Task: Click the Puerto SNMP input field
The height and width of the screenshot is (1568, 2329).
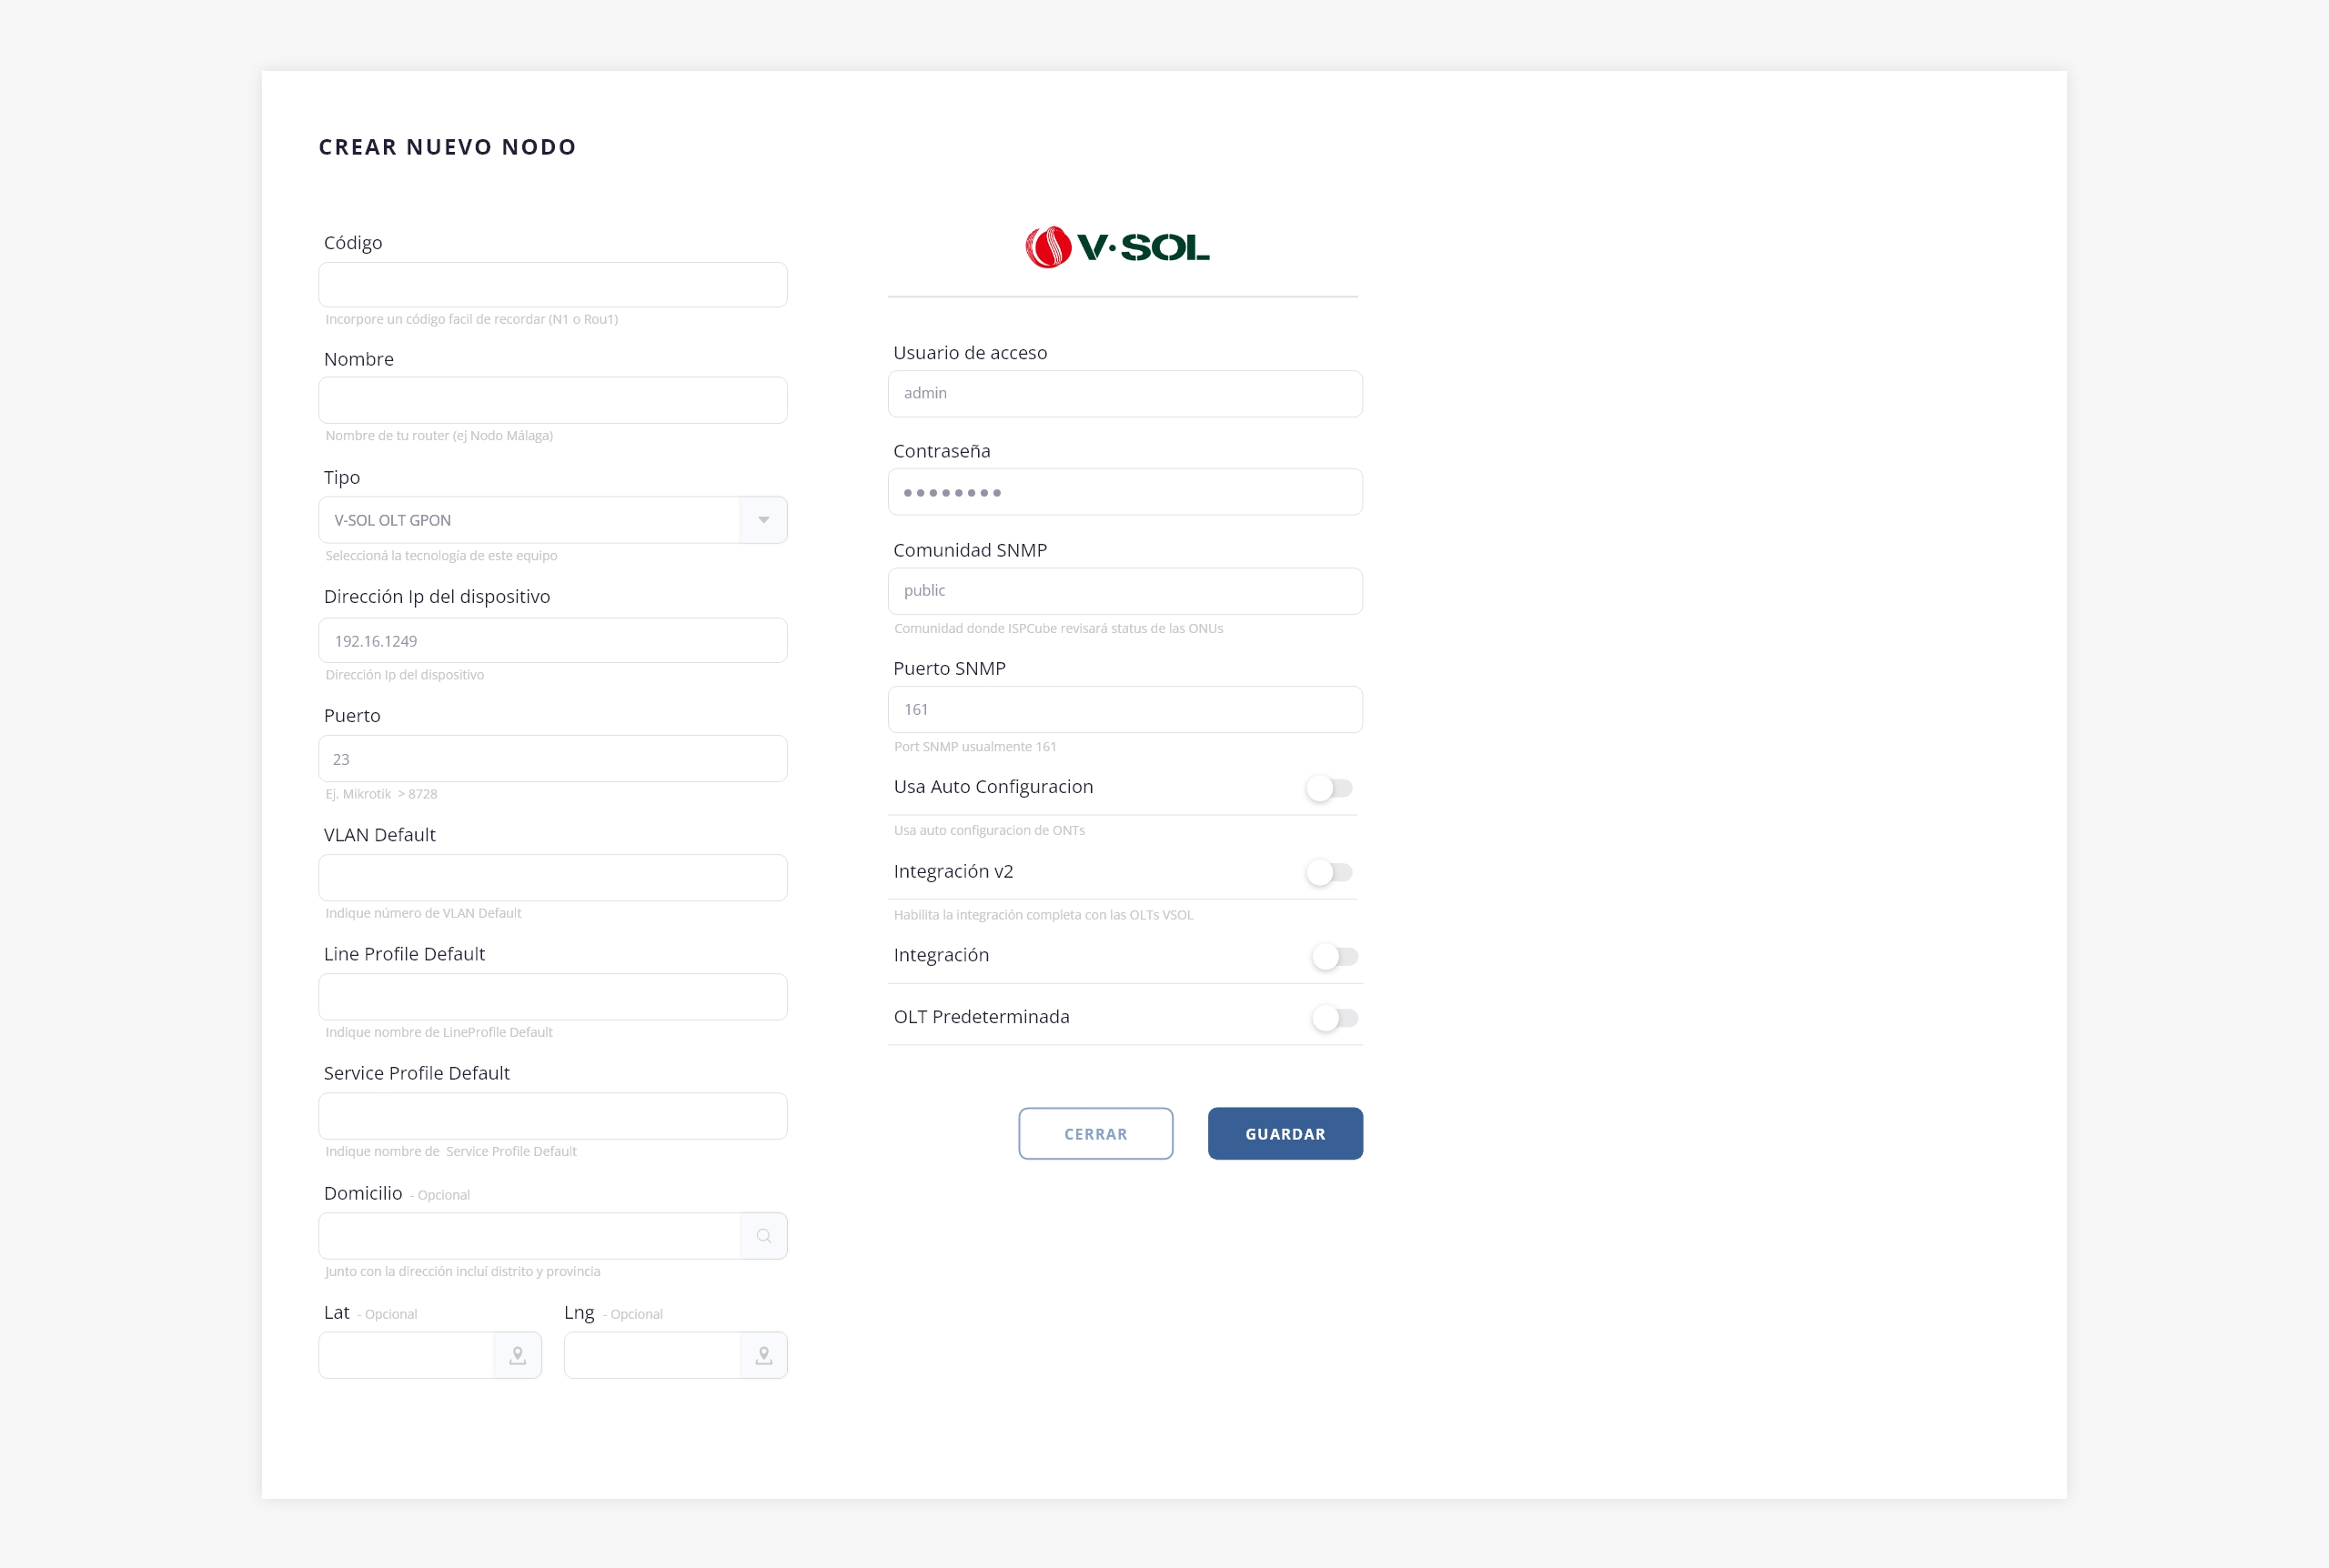Action: point(1124,710)
